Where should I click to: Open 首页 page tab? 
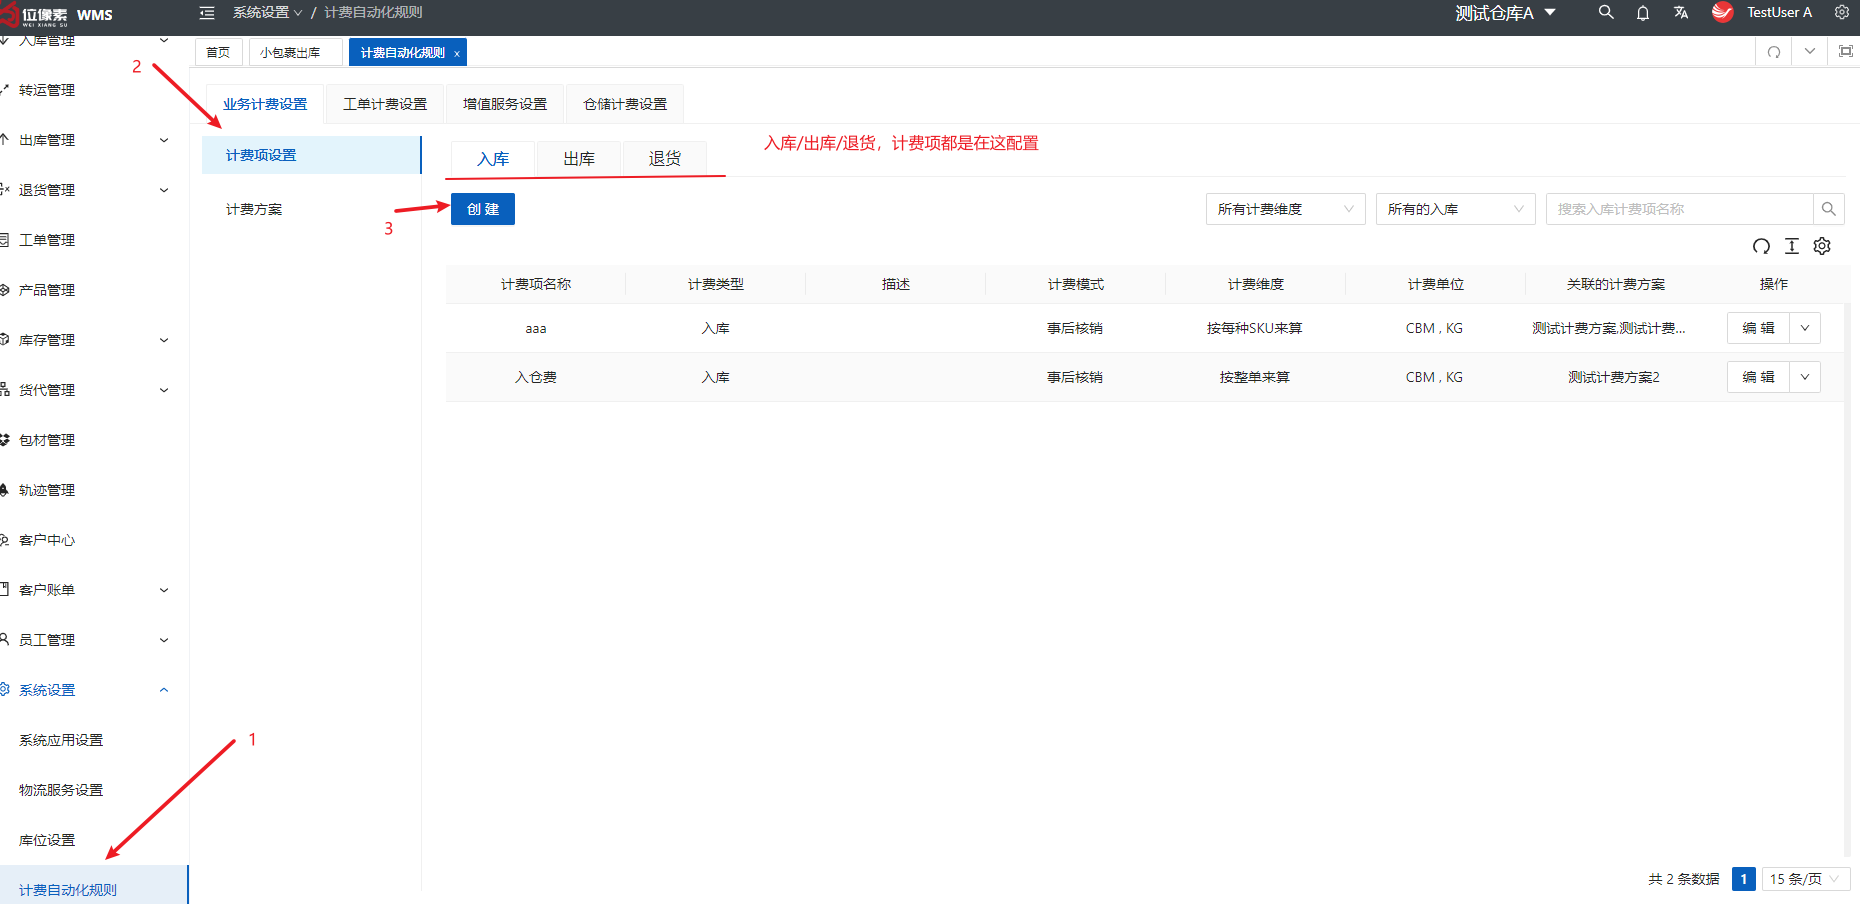[x=218, y=52]
